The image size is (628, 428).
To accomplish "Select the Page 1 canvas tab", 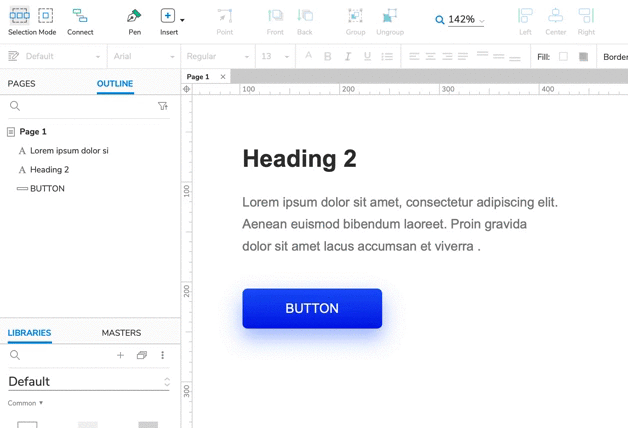I will tap(198, 77).
